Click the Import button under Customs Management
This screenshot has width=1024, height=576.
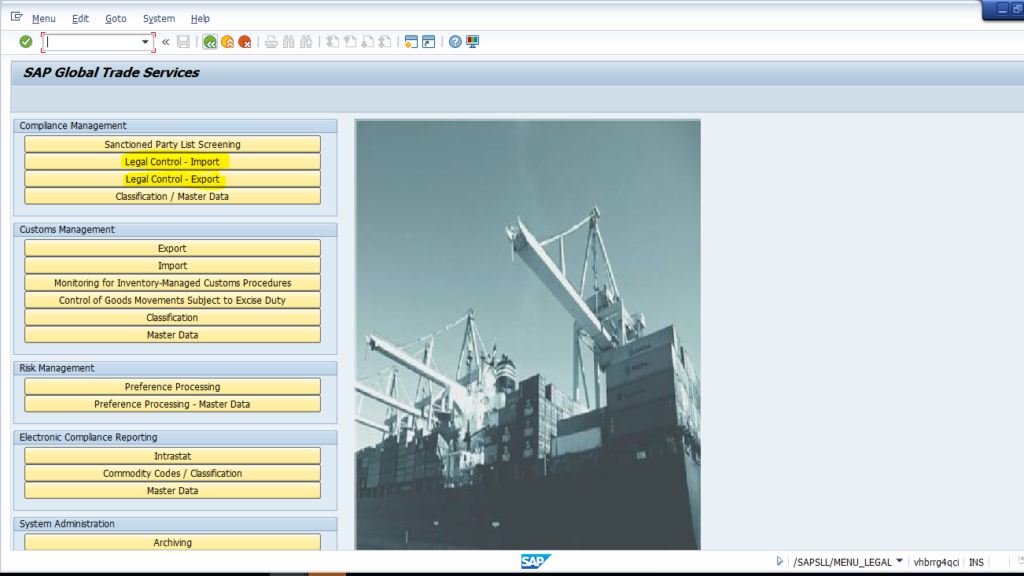click(172, 265)
